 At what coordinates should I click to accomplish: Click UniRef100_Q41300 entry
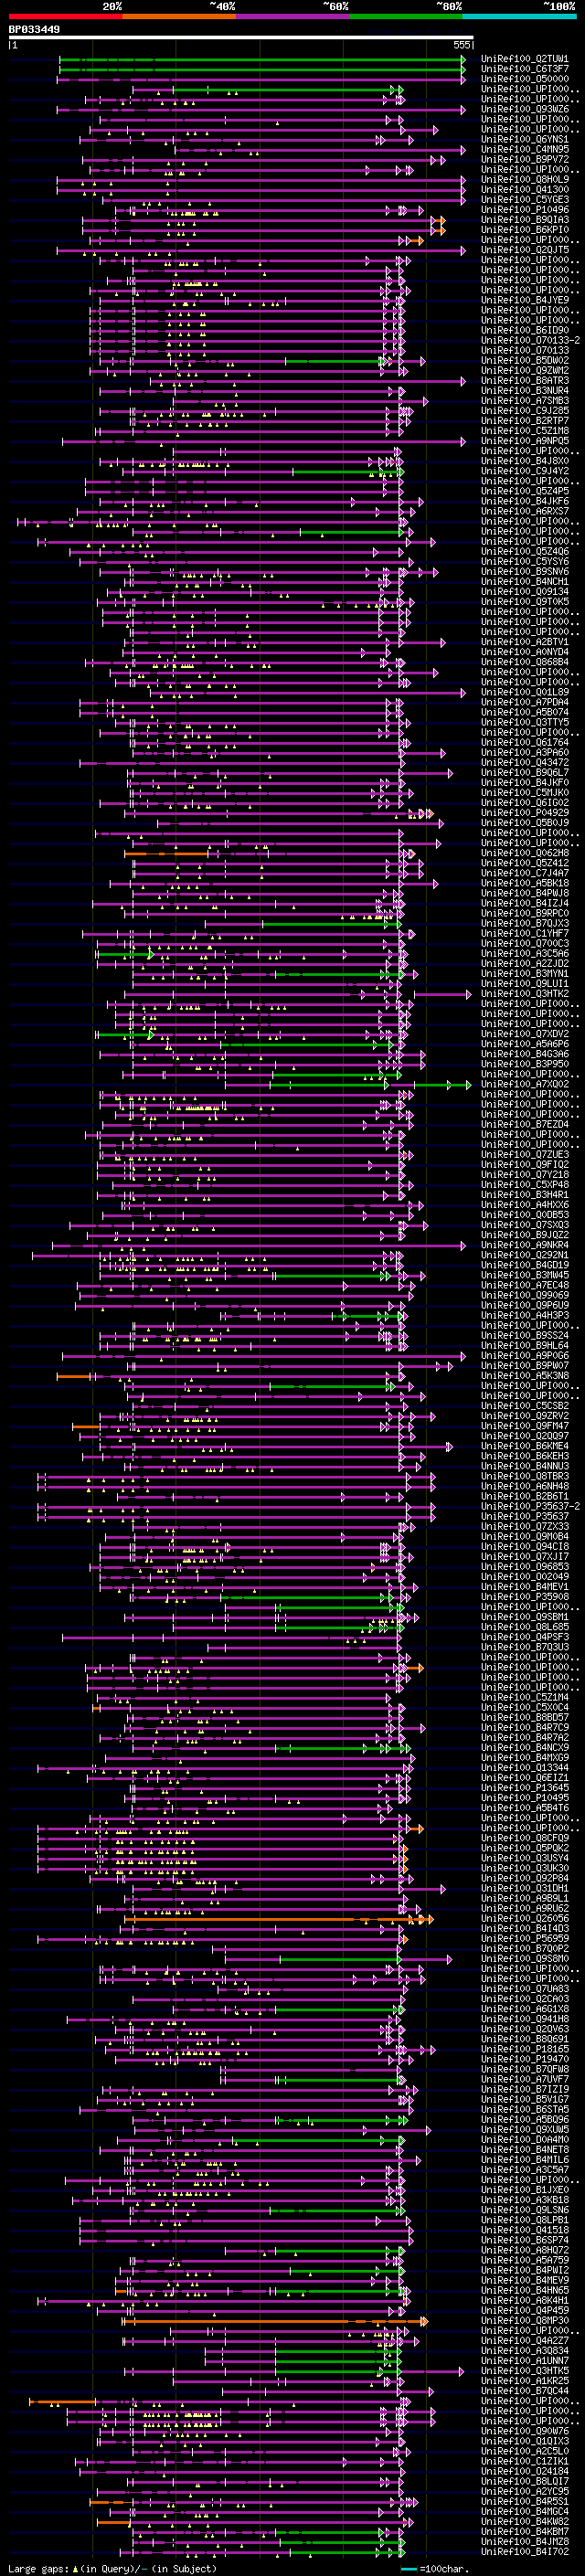tap(524, 189)
